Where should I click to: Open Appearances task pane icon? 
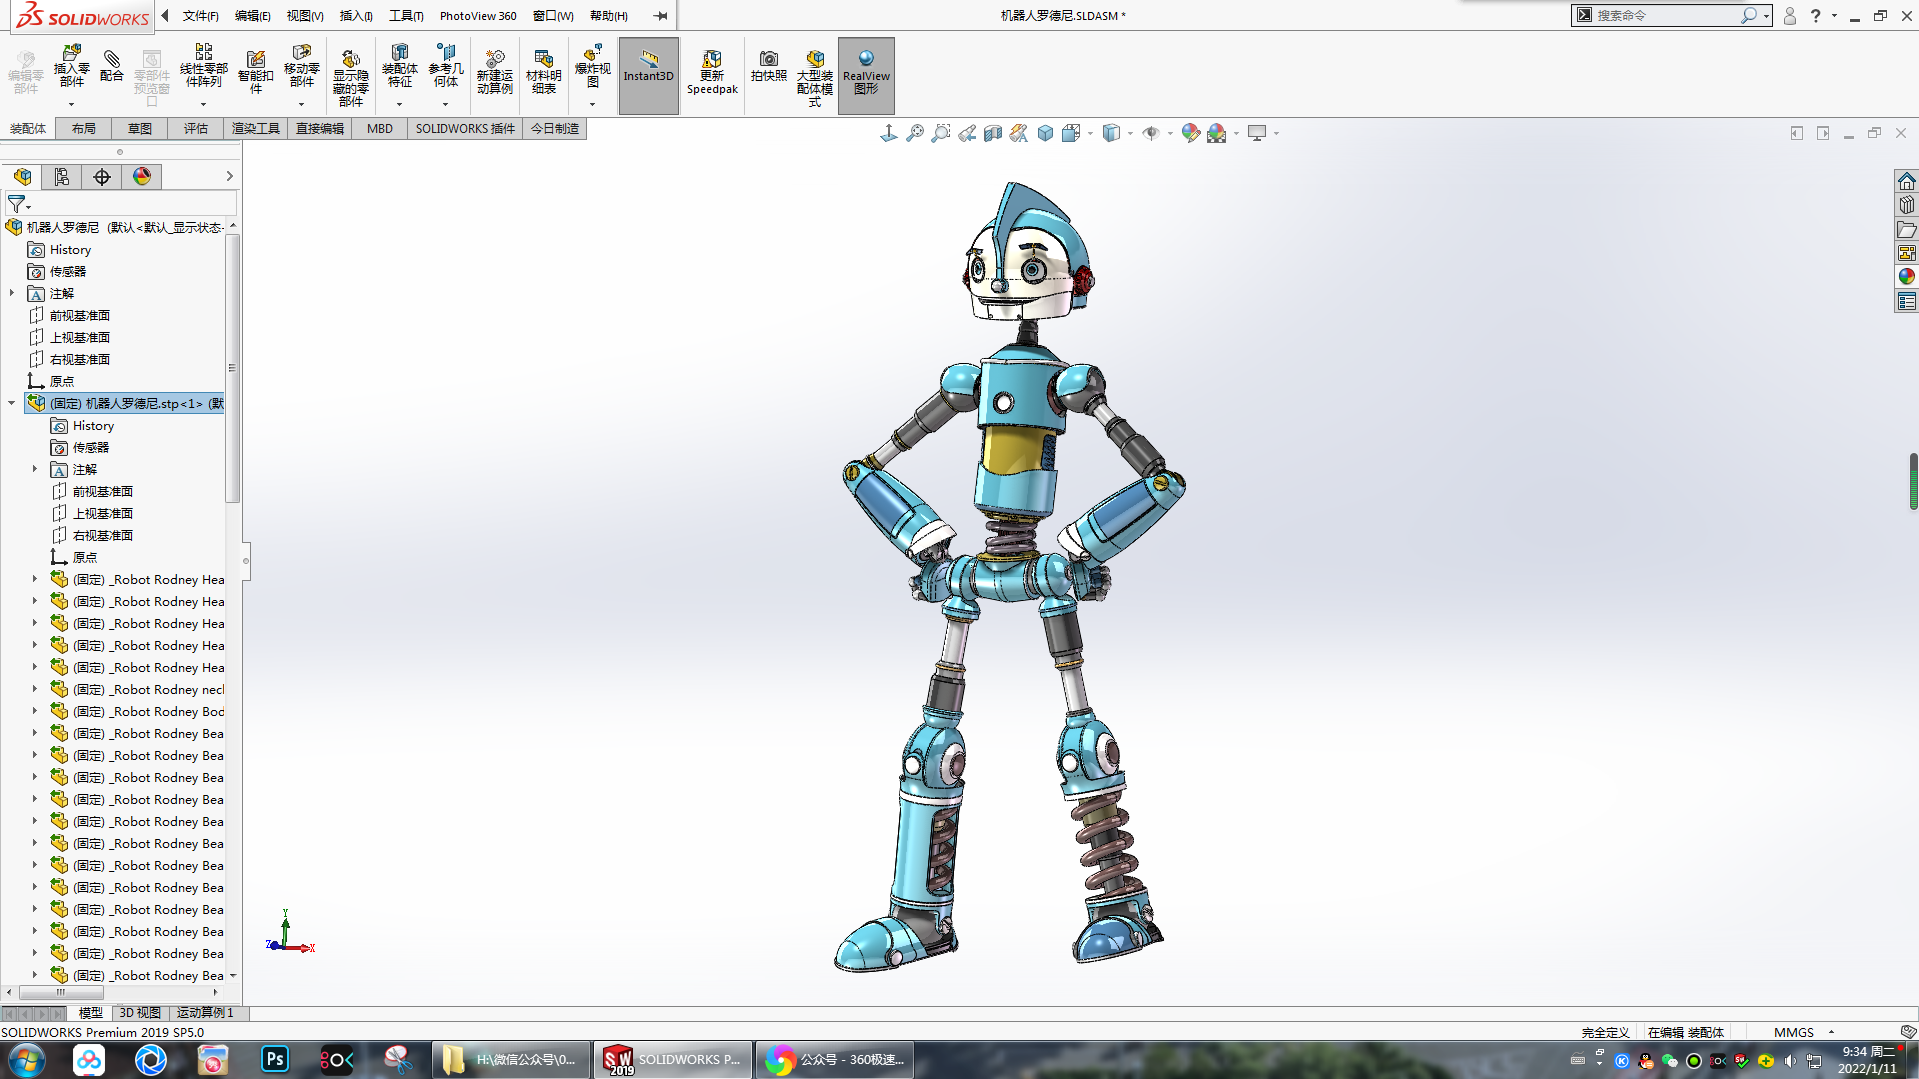pos(1906,277)
